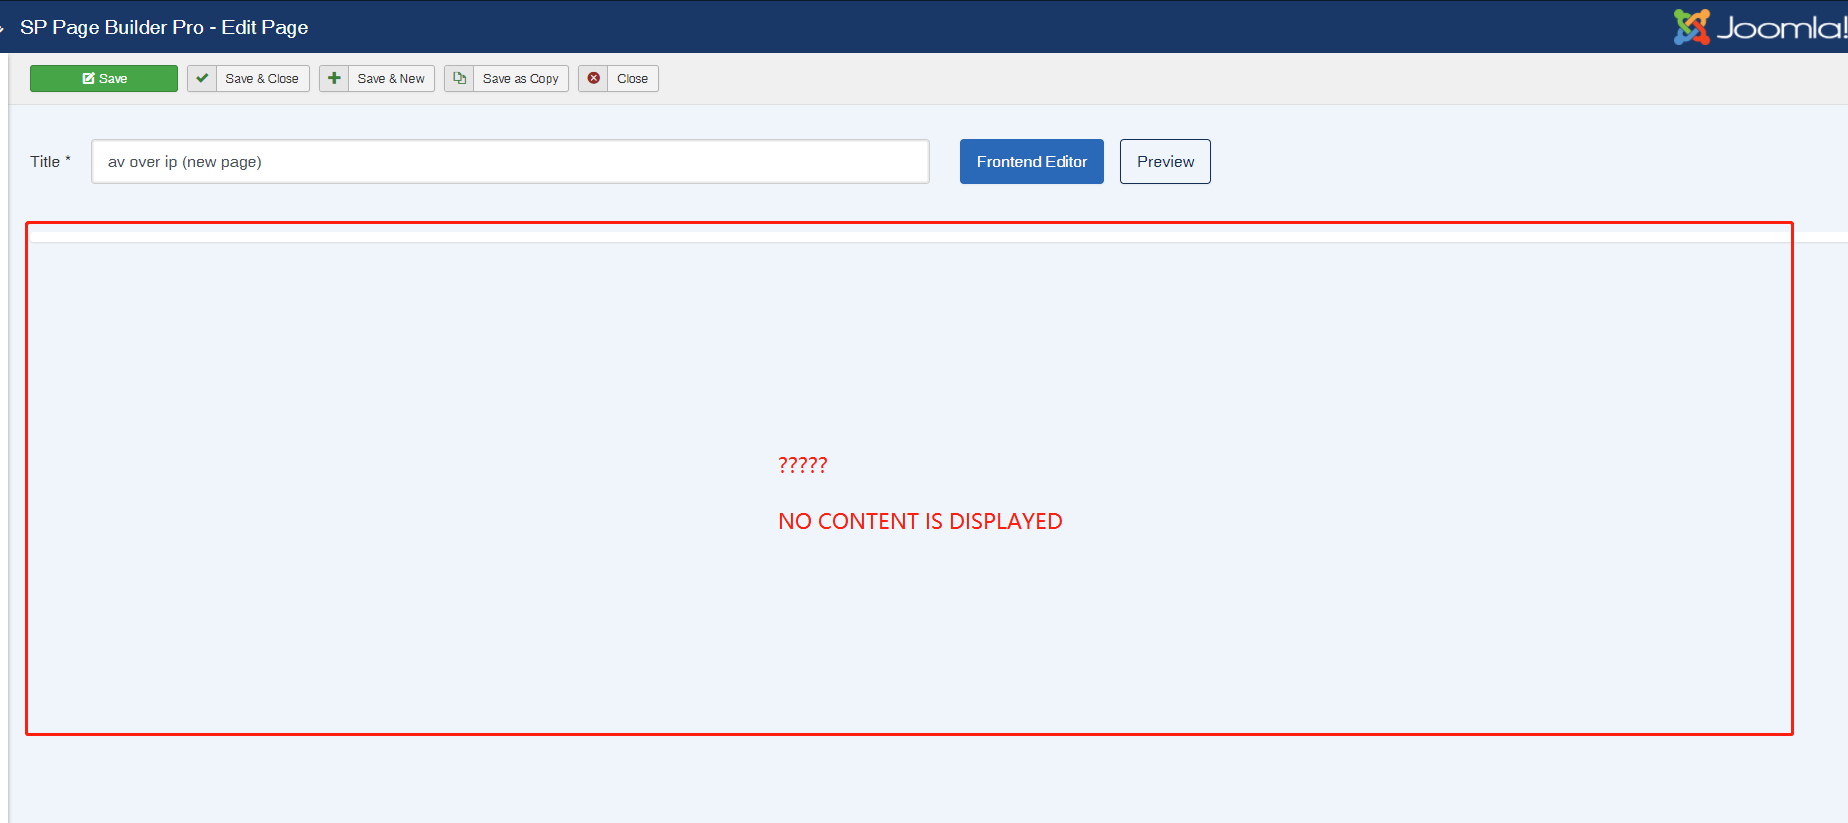Screen dimensions: 1848x823
Task: Click the duplicate-pages icon beside Save as Copy
Action: pyautogui.click(x=459, y=78)
